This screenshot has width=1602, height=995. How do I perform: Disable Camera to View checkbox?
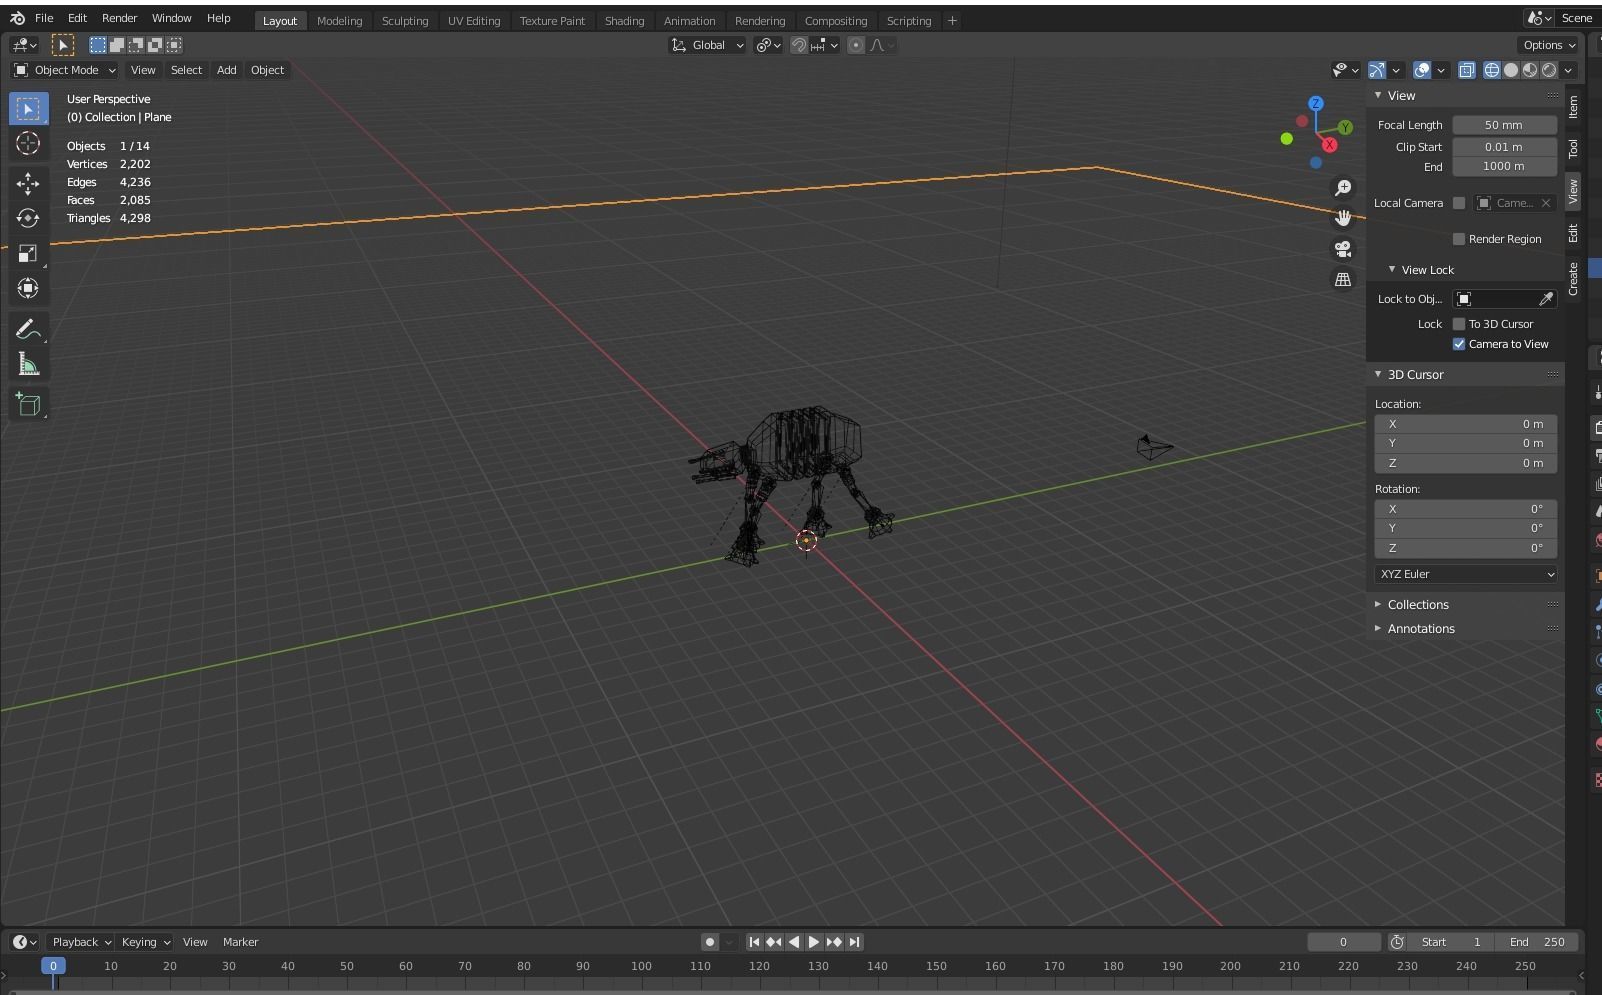click(x=1459, y=344)
